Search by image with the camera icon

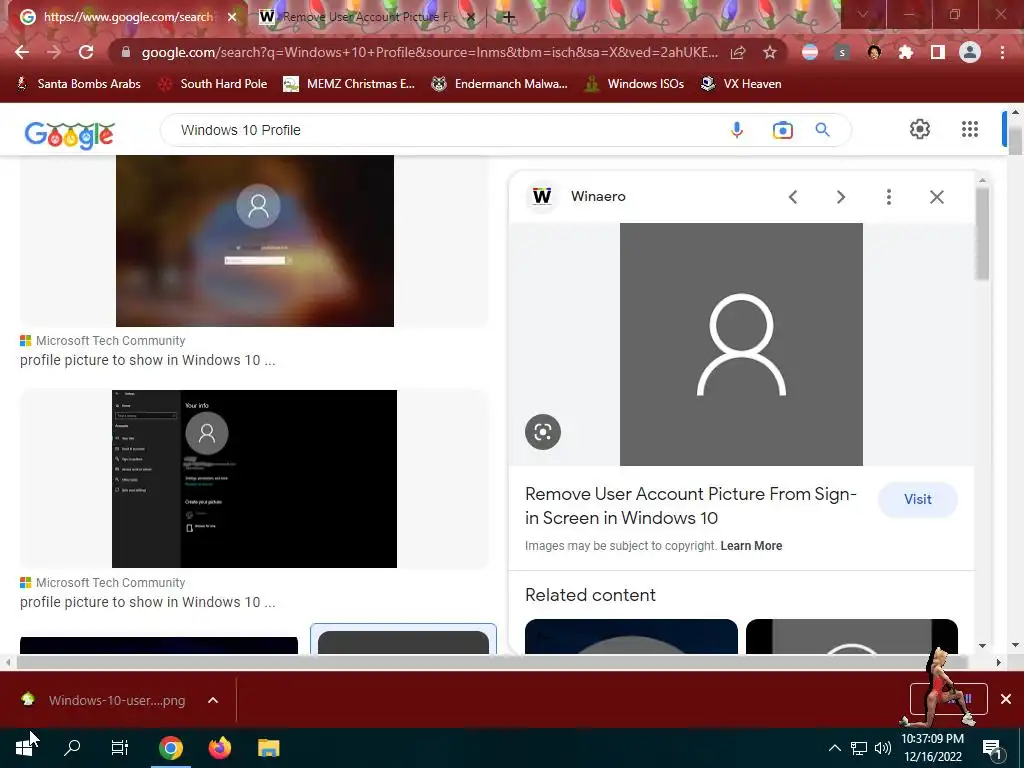[782, 130]
